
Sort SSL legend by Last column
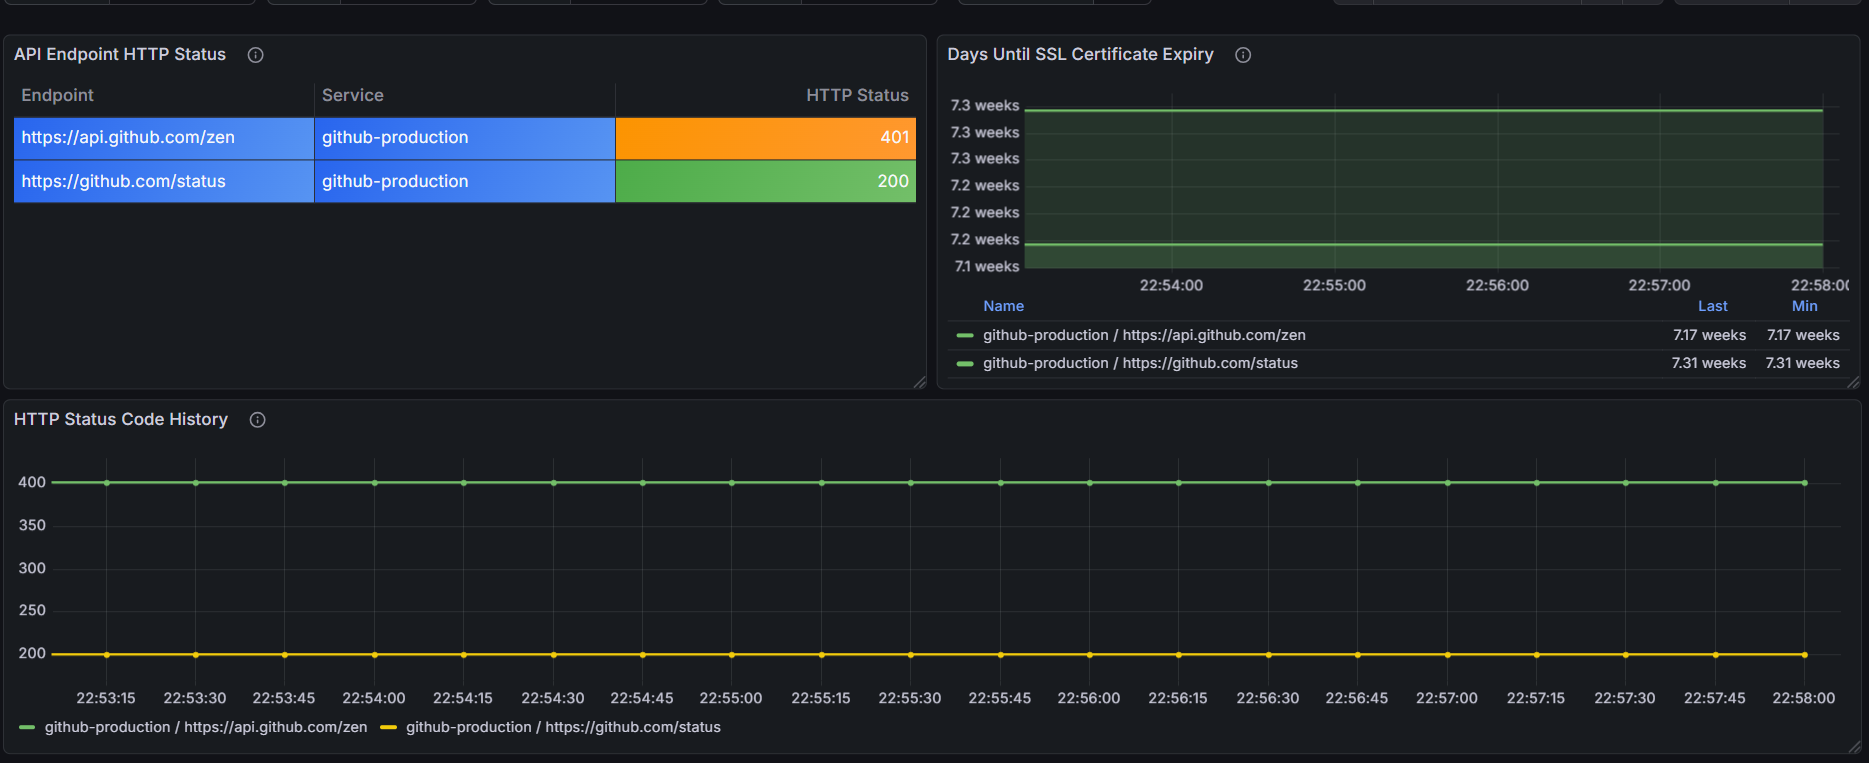click(x=1712, y=306)
